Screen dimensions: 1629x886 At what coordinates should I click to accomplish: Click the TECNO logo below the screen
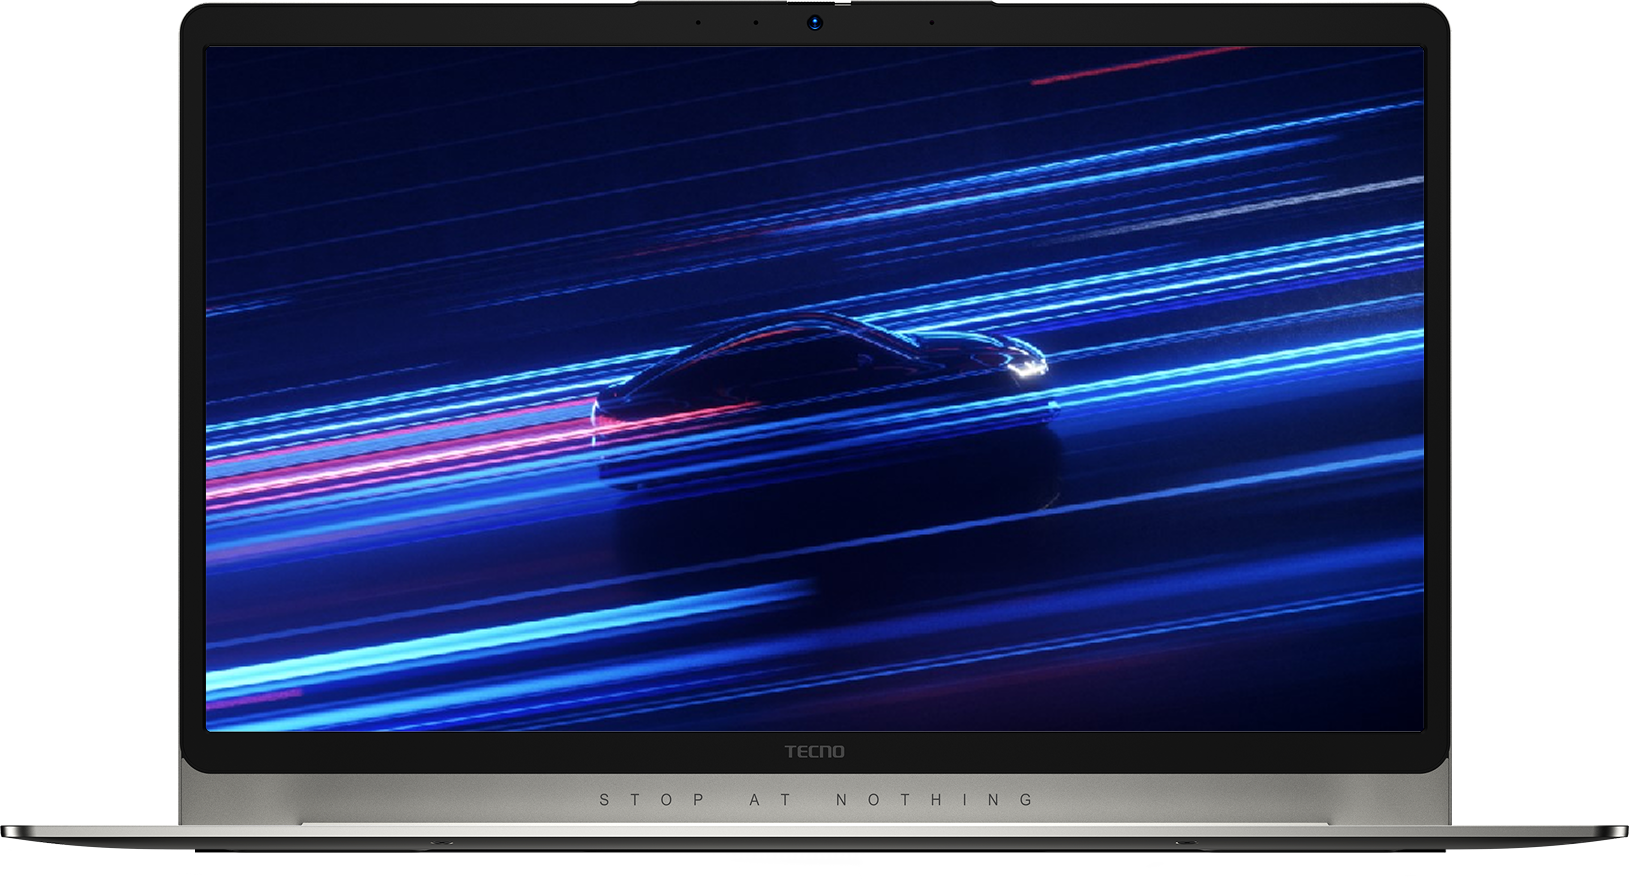coord(814,752)
